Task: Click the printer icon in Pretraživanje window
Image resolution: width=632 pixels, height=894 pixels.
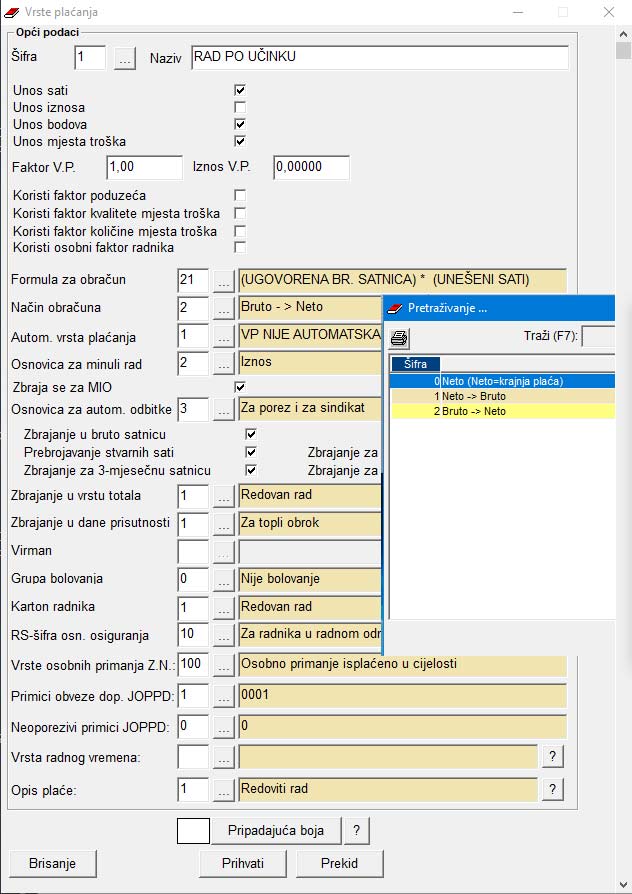Action: pos(399,338)
